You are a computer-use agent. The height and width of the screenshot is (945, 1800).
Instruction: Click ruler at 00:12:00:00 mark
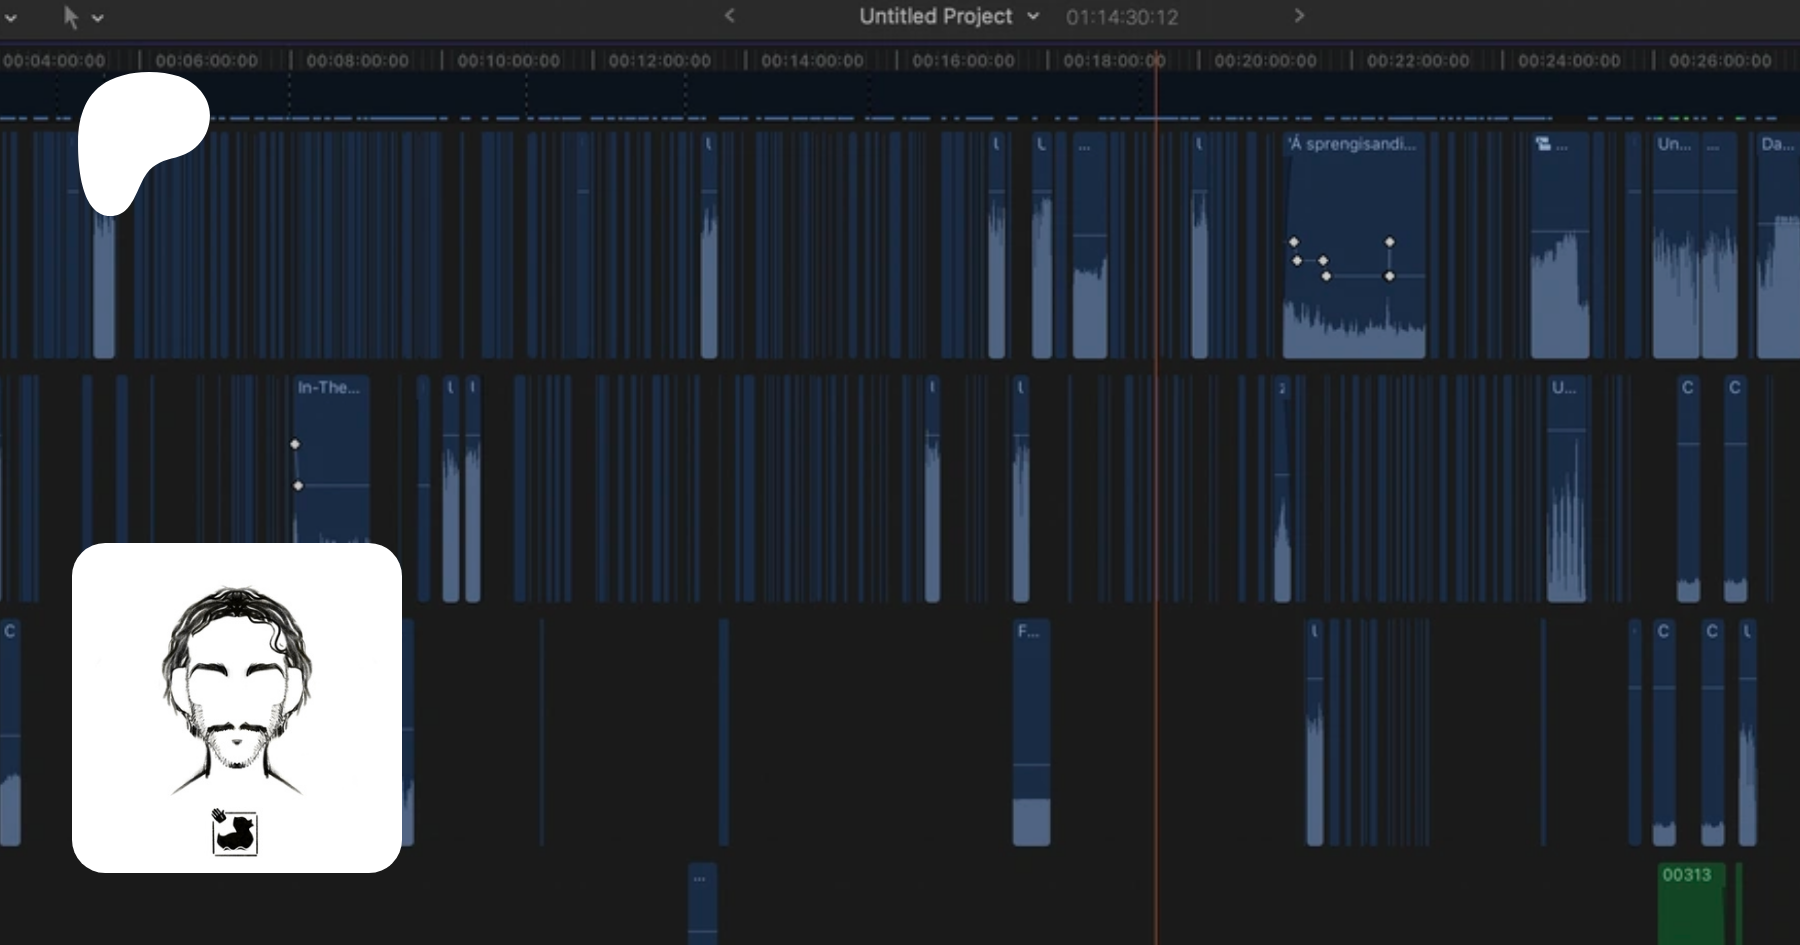pyautogui.click(x=659, y=61)
